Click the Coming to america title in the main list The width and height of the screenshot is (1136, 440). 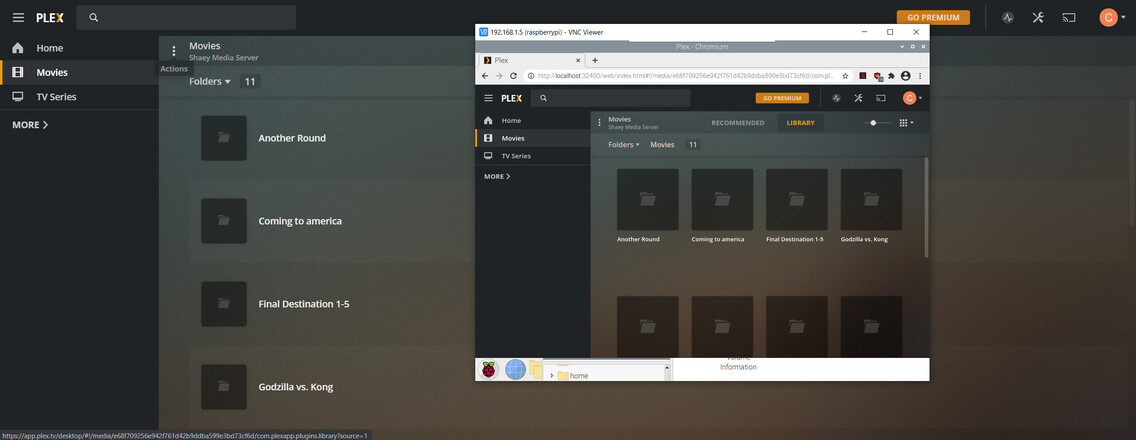300,220
